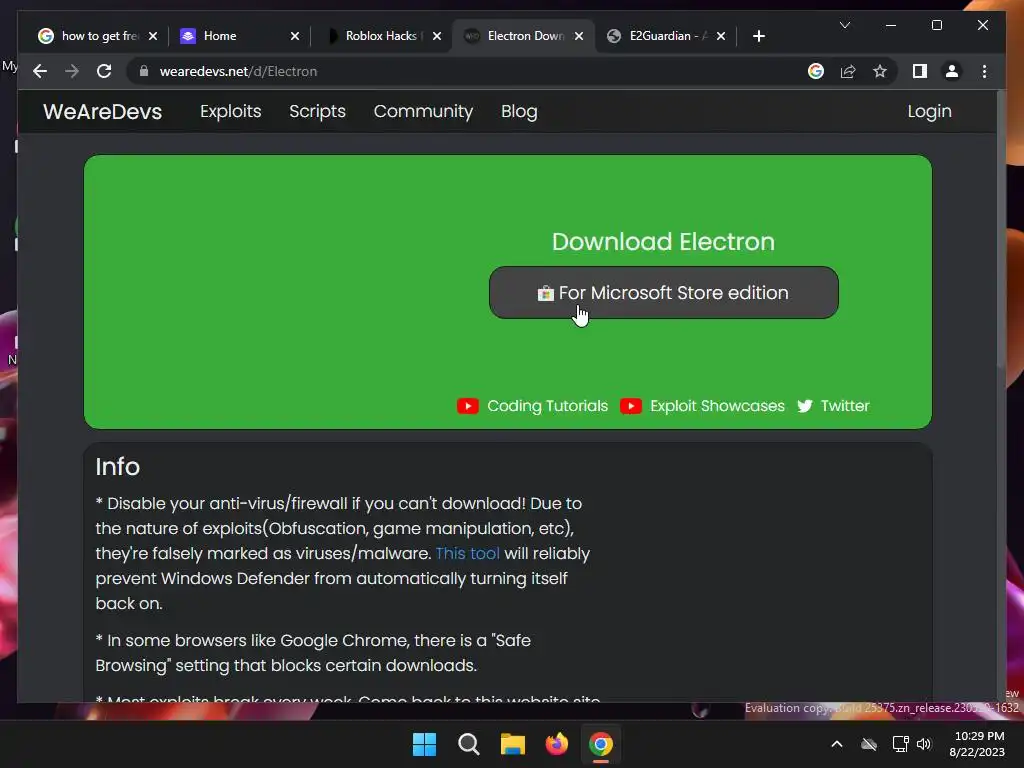The image size is (1024, 768).
Task: Show hidden system tray icons
Action: tap(837, 744)
